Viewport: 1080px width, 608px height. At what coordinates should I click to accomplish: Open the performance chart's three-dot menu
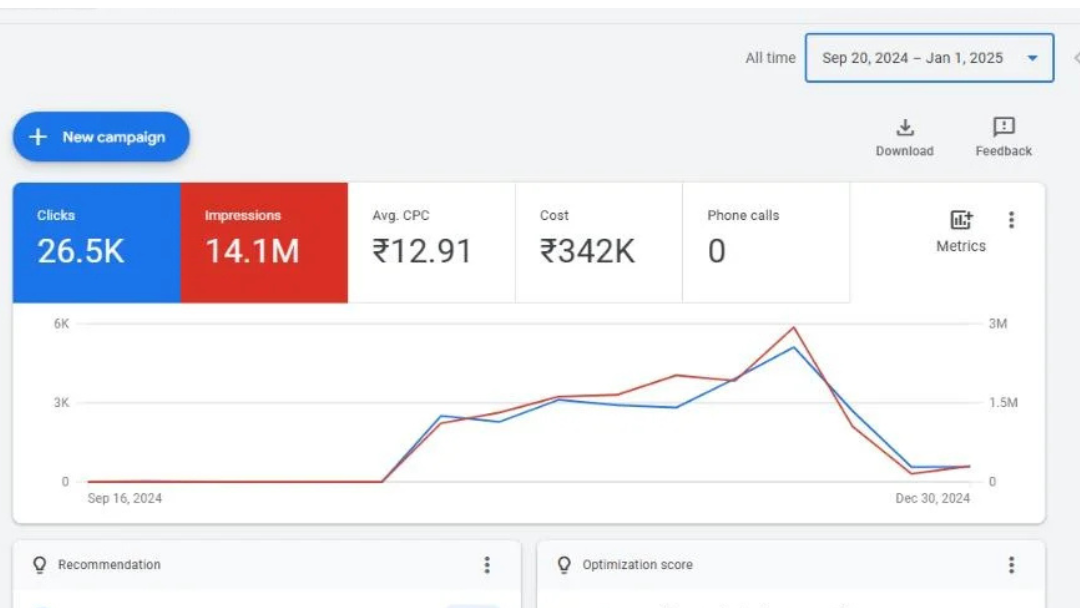click(1011, 220)
